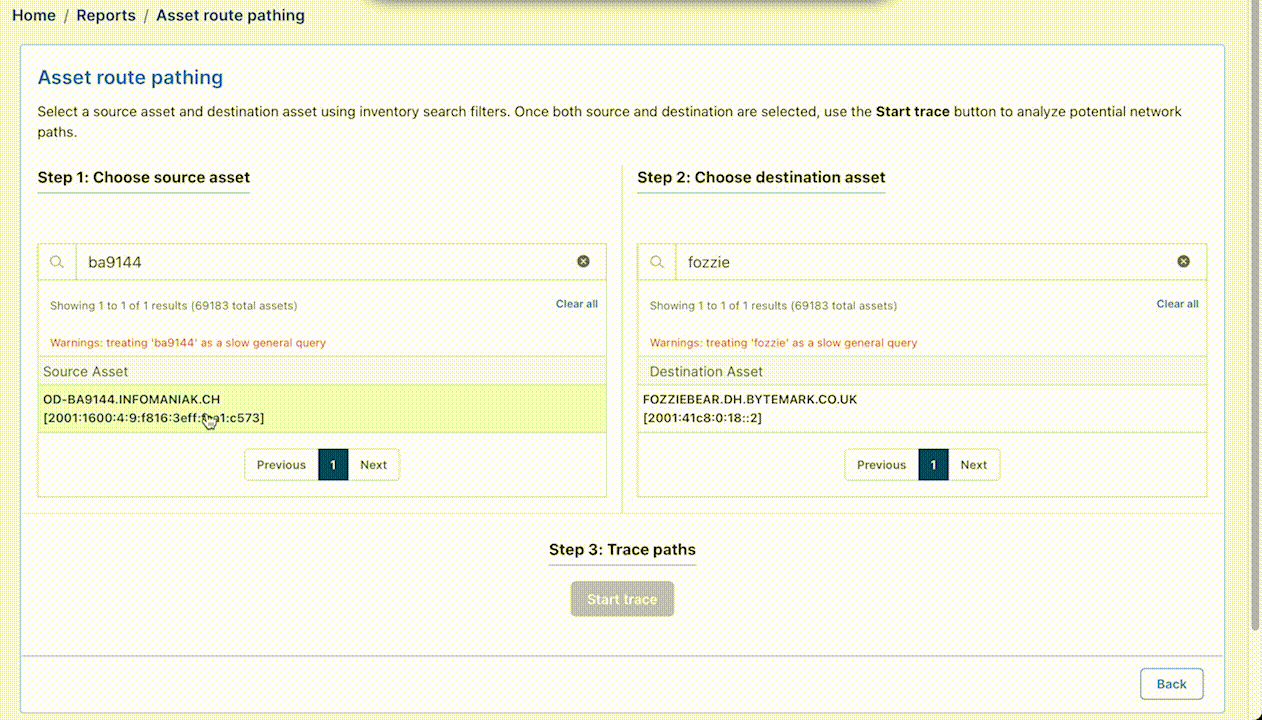Click the source search magnifier icon
Viewport: 1262px width, 720px height.
(x=57, y=262)
